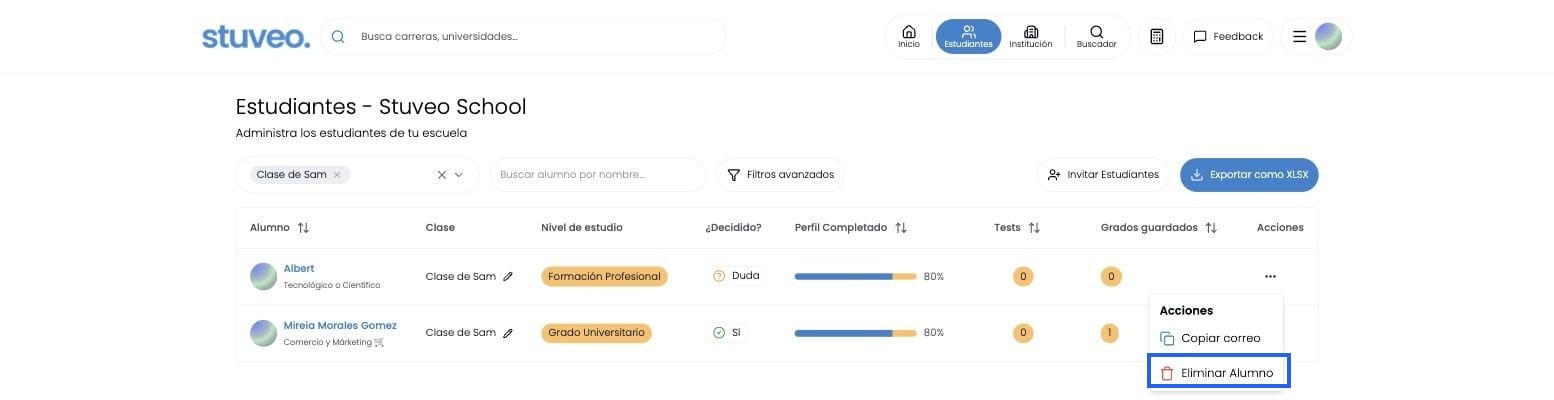Click Mireia's Tests count badge

(1022, 333)
